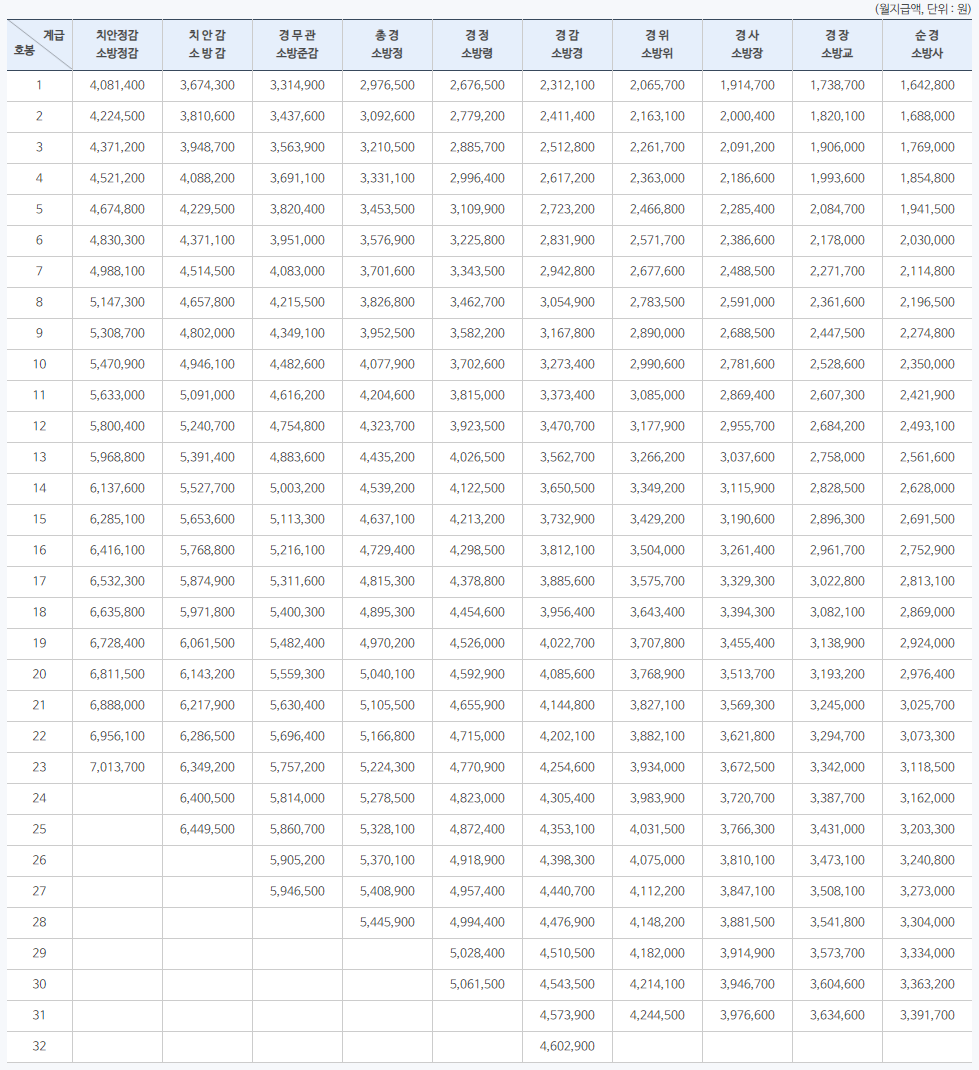
Task: Select the value 6,888,000
Action: (x=117, y=705)
